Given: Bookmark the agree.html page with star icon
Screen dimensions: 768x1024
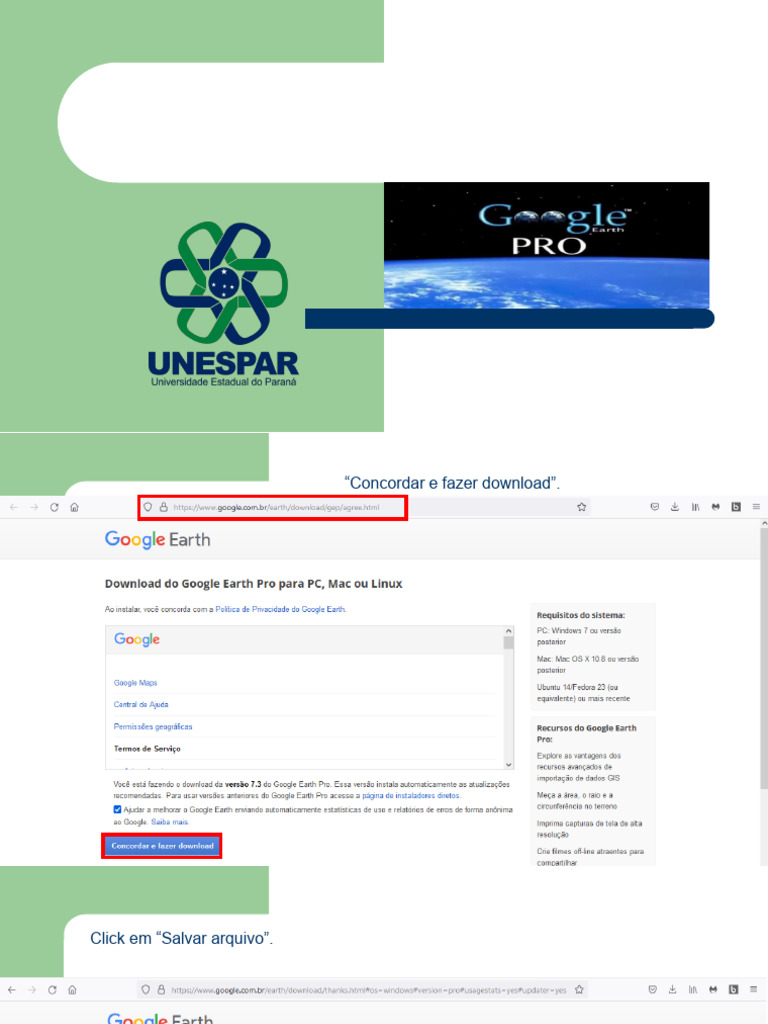Looking at the screenshot, I should tap(581, 507).
